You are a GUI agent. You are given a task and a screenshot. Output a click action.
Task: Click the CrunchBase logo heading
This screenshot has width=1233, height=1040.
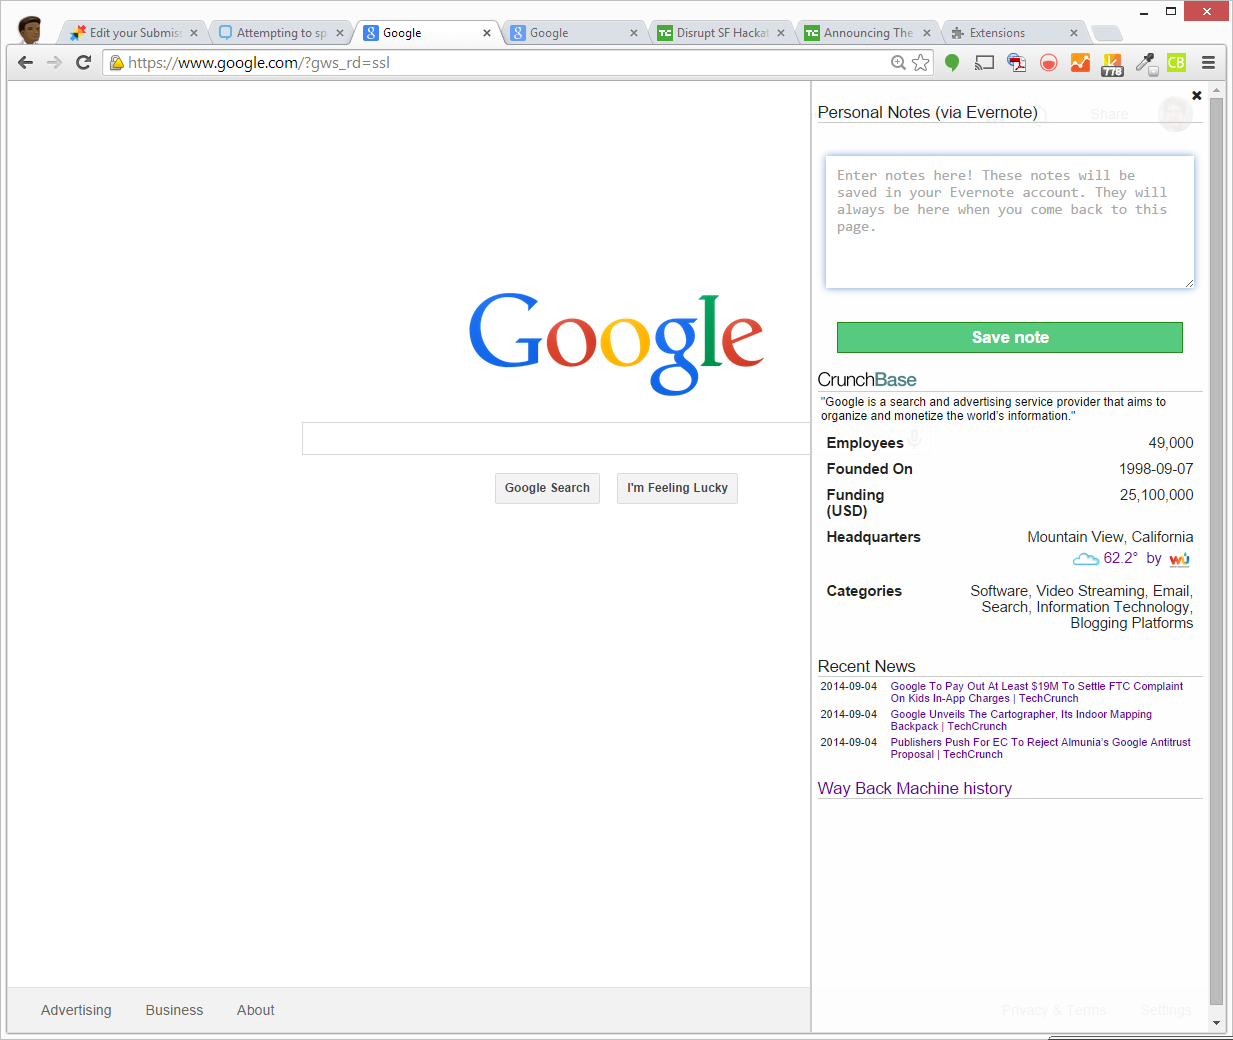pos(867,380)
